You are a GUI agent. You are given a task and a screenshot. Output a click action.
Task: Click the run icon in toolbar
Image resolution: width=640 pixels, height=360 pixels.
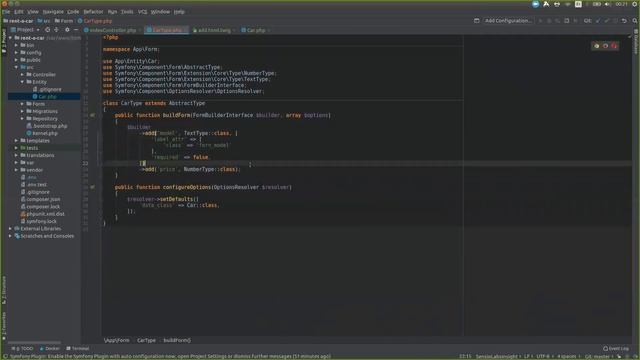540,20
